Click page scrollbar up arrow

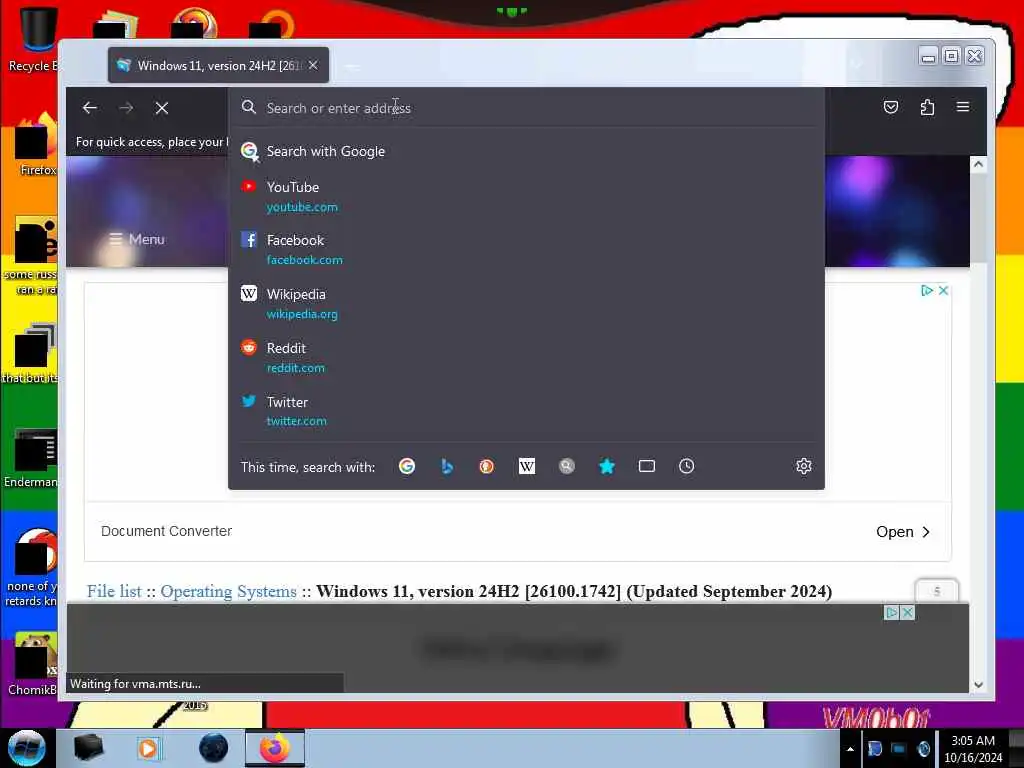(x=978, y=165)
